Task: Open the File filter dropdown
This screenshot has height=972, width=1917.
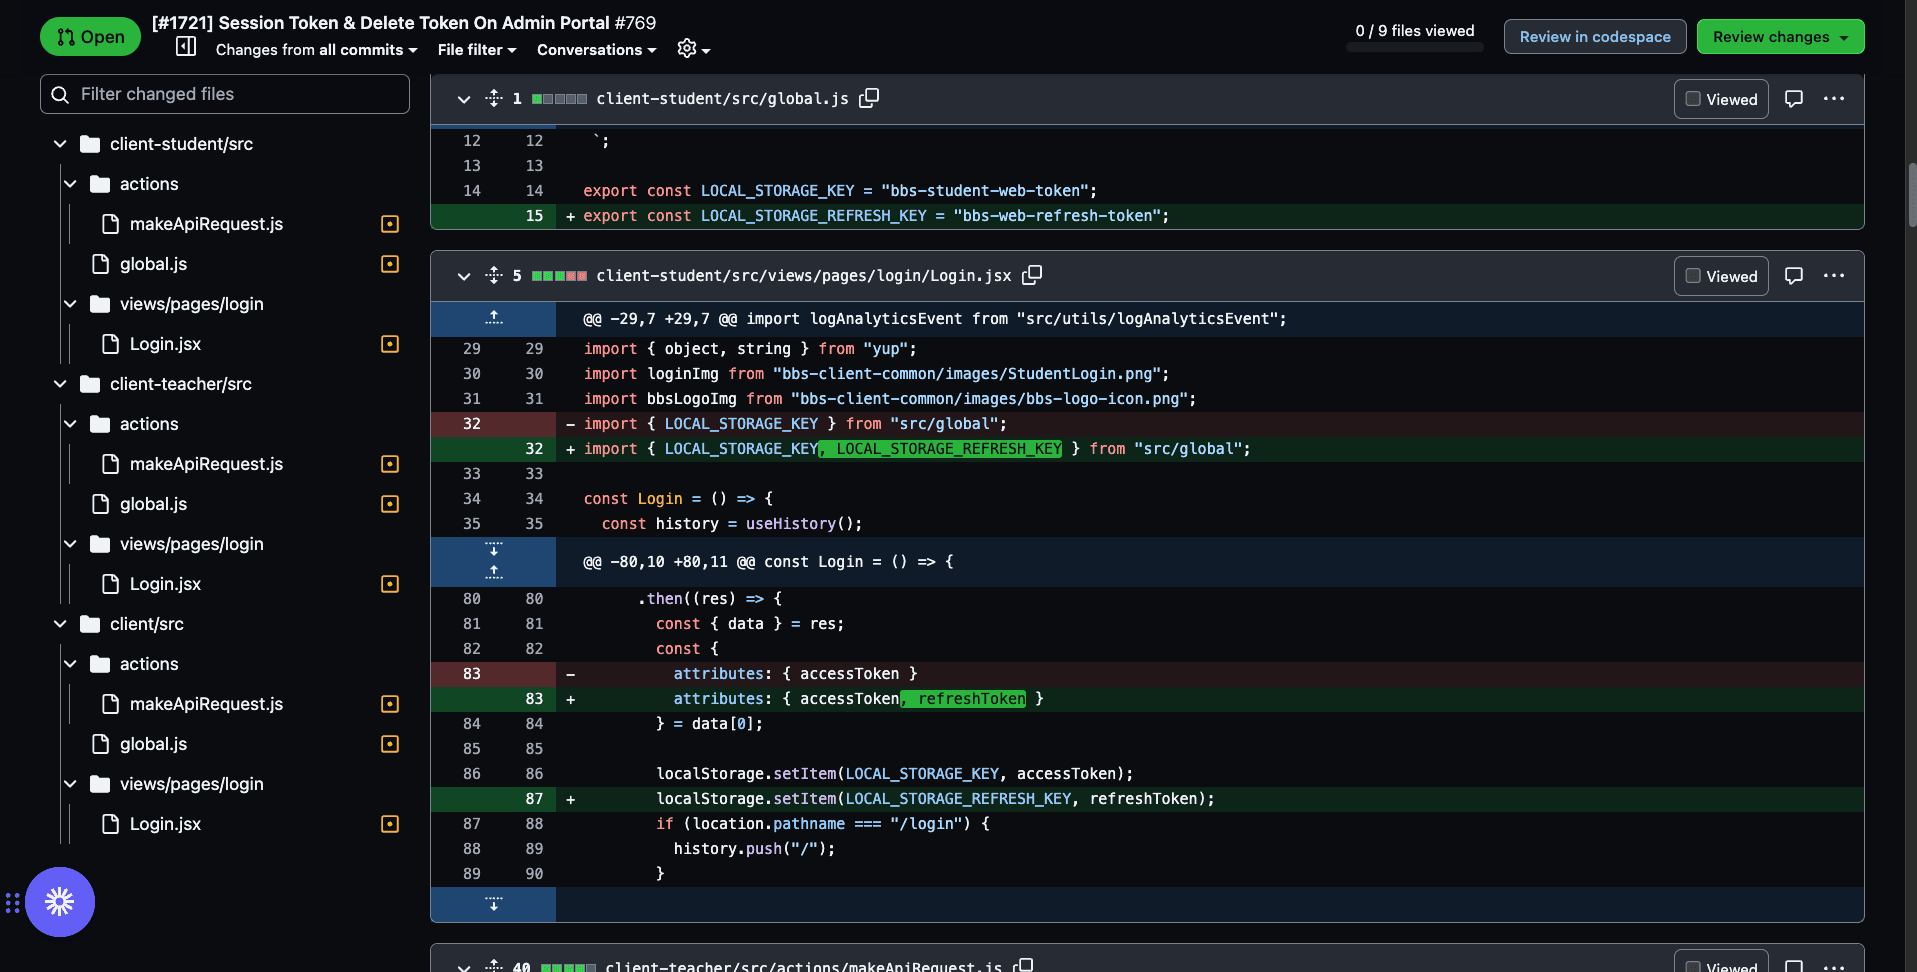Action: pyautogui.click(x=477, y=50)
